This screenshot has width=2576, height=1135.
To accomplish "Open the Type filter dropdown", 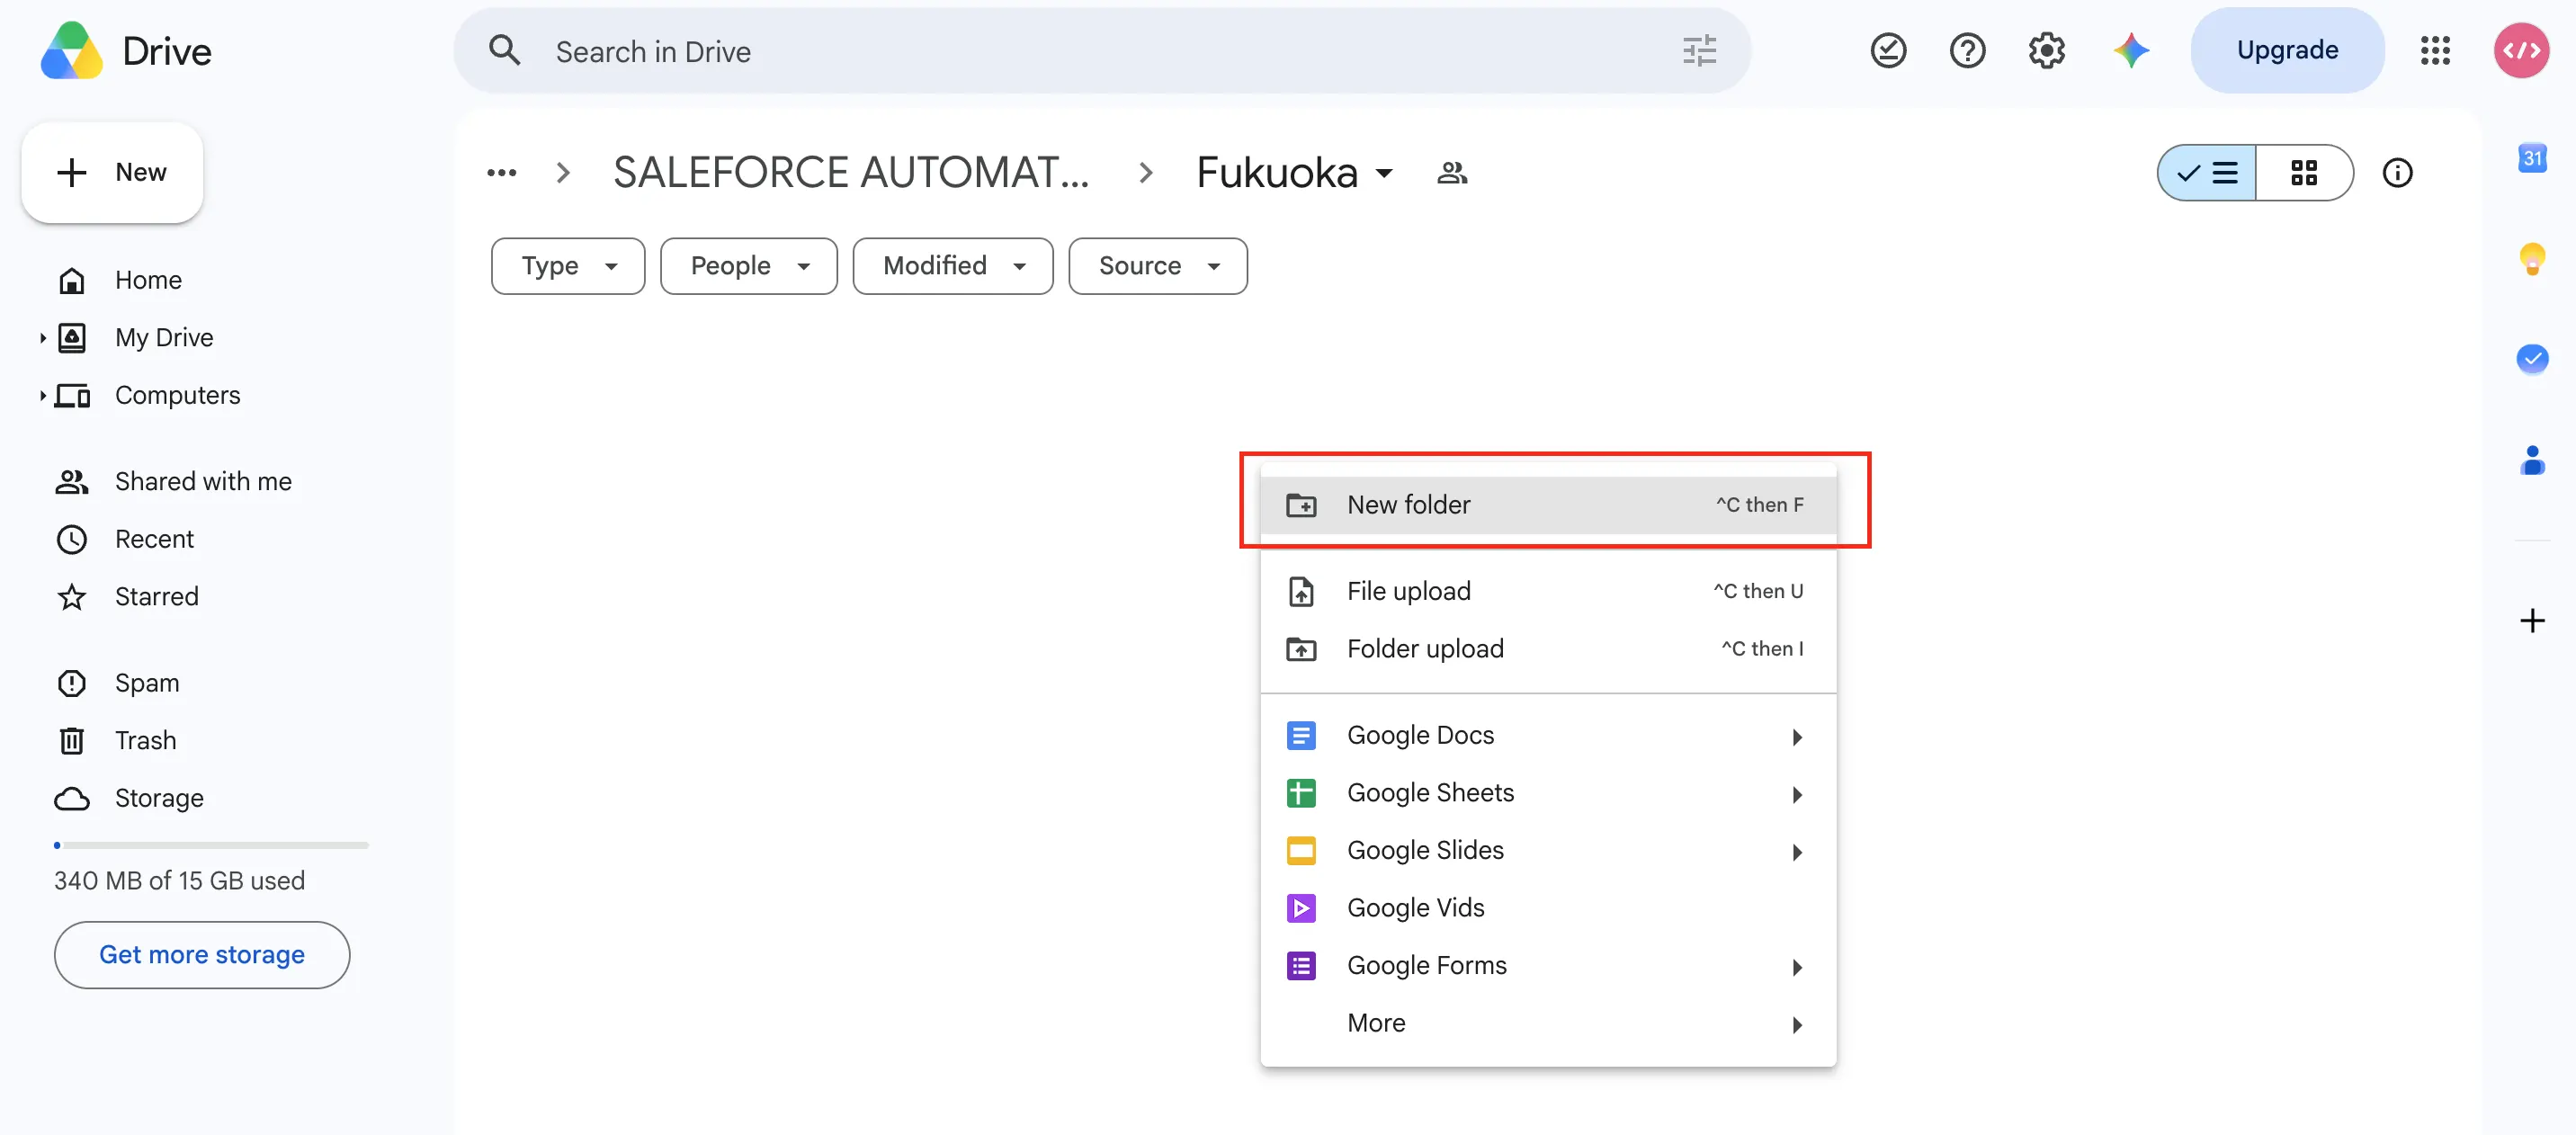I will pos(568,266).
